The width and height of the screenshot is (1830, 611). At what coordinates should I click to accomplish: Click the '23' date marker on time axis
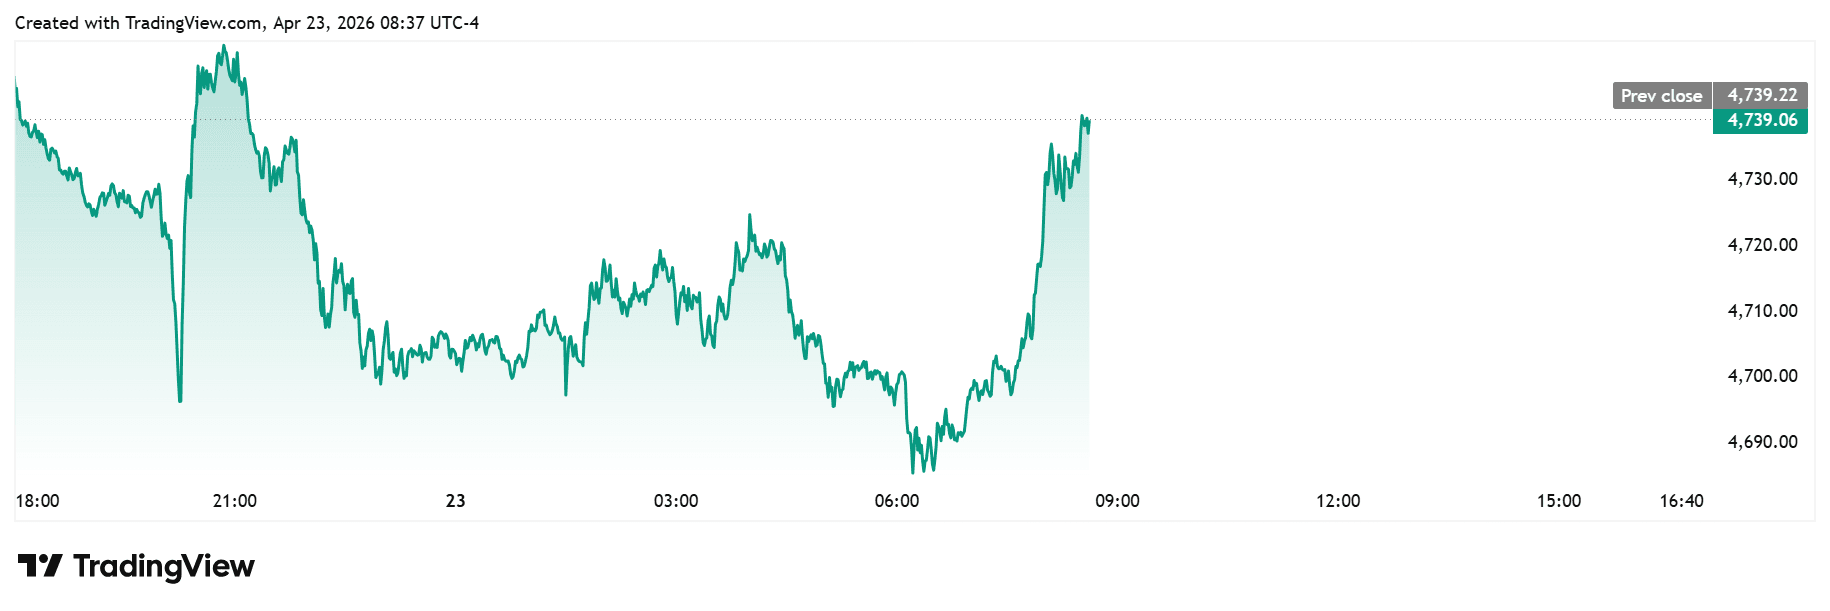456,501
